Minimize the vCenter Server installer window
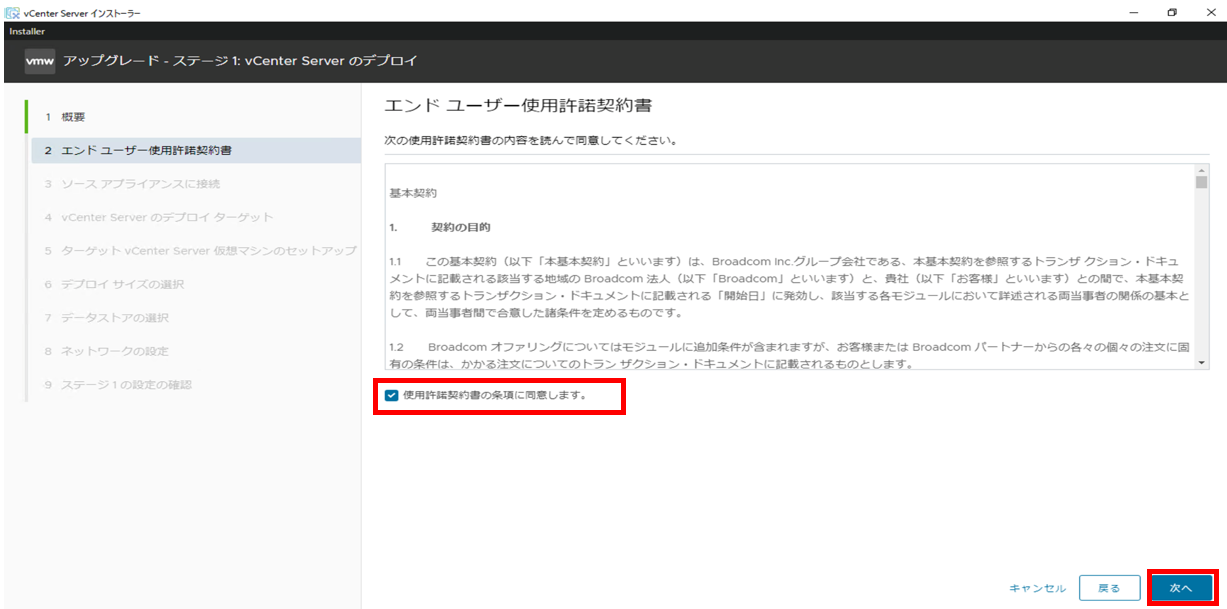 pos(1134,11)
